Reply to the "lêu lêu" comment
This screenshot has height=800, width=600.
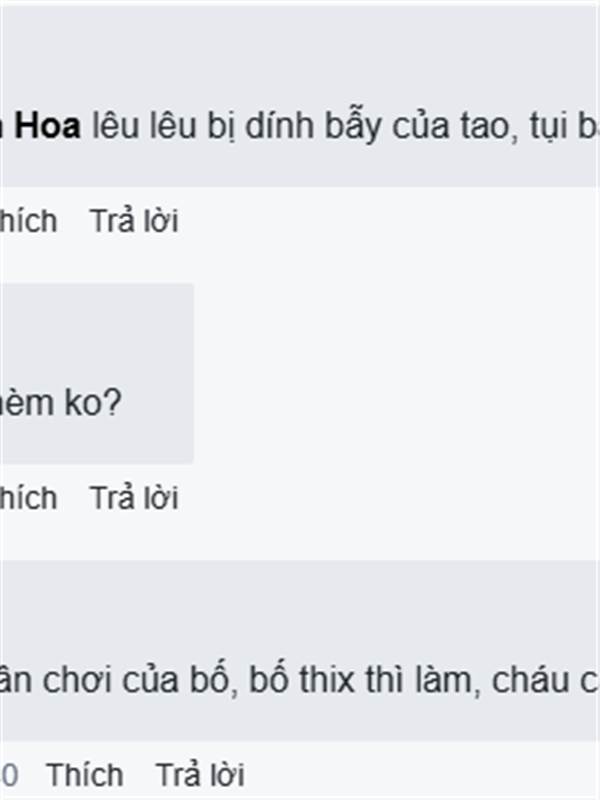coord(134,221)
